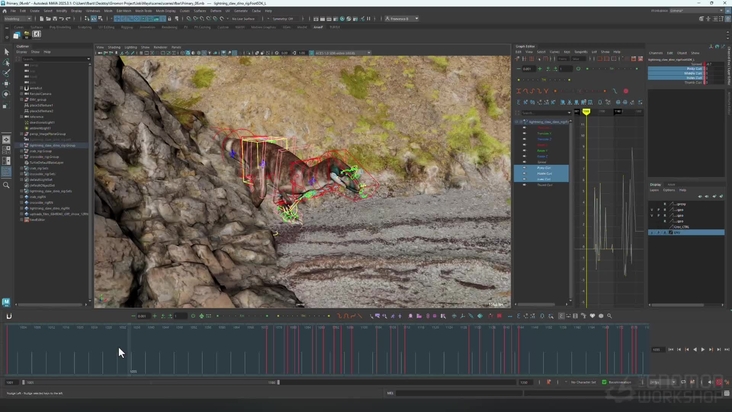The image size is (732, 412).
Task: Click the current frame marker in Graph Editor
Action: pyautogui.click(x=586, y=112)
